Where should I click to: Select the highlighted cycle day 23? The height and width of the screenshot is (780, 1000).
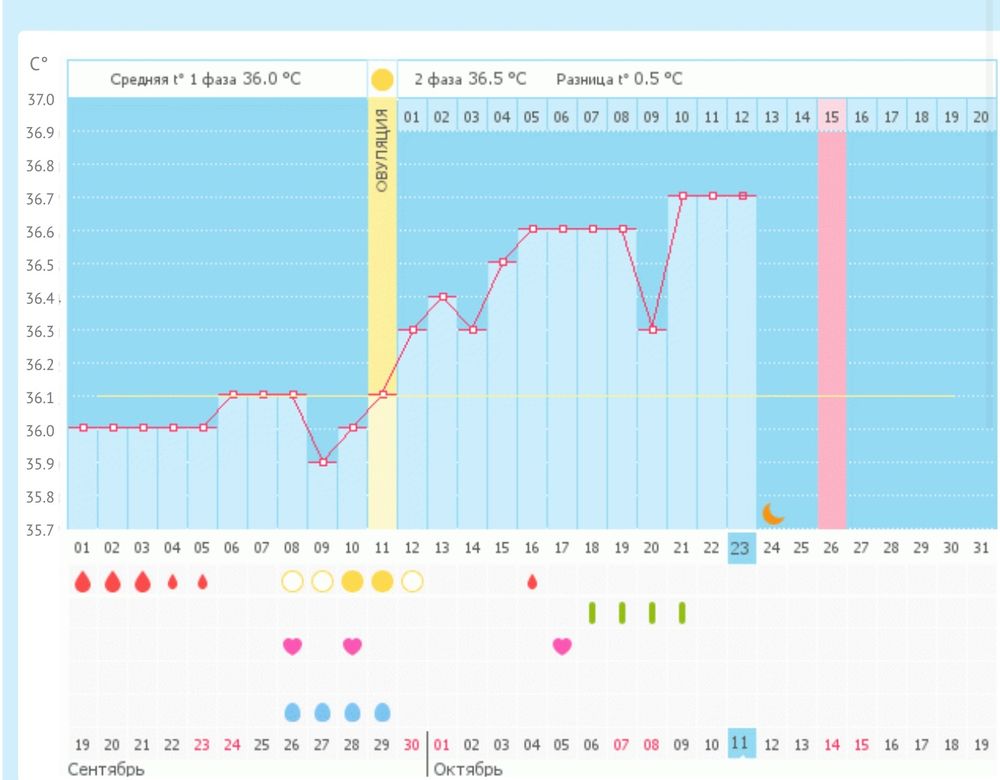[741, 547]
